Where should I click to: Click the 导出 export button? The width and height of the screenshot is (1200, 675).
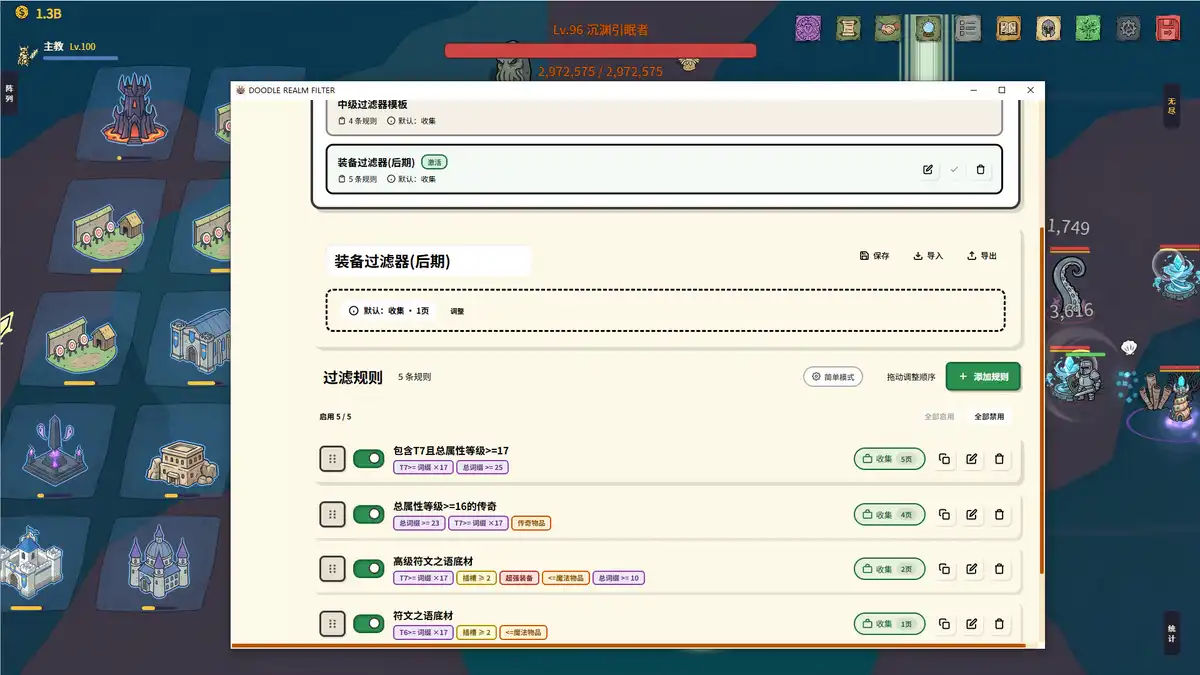click(x=982, y=256)
